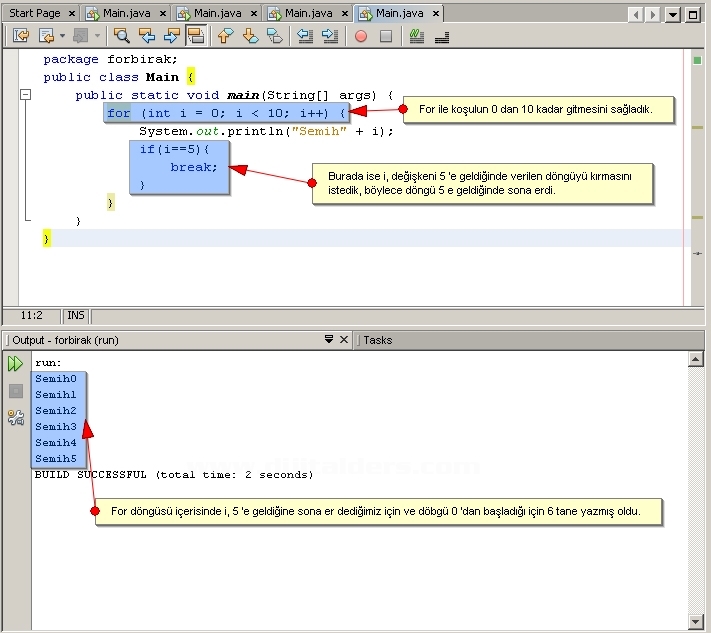The width and height of the screenshot is (711, 633).
Task: Find the previous occurrence
Action: 146,35
